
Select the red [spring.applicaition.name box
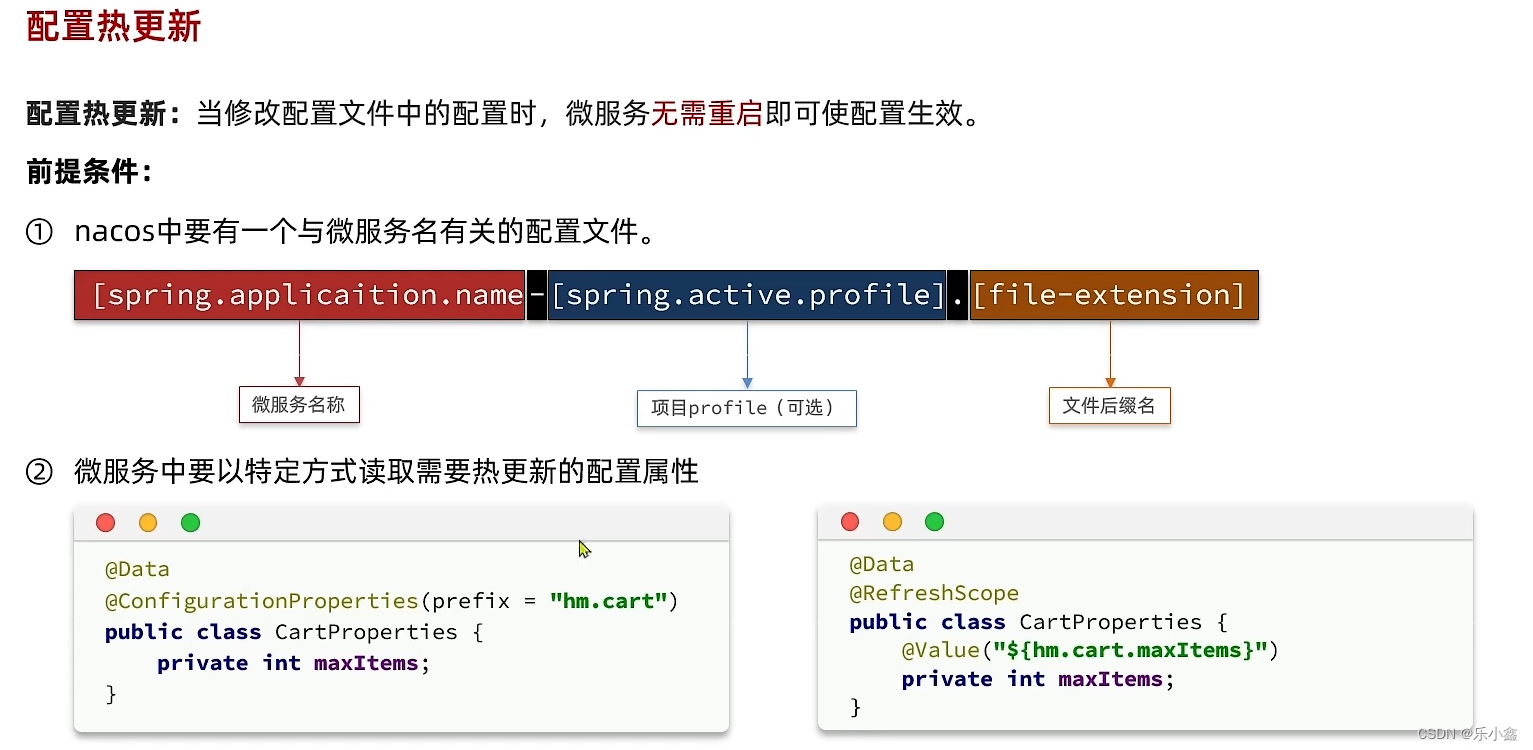click(300, 295)
